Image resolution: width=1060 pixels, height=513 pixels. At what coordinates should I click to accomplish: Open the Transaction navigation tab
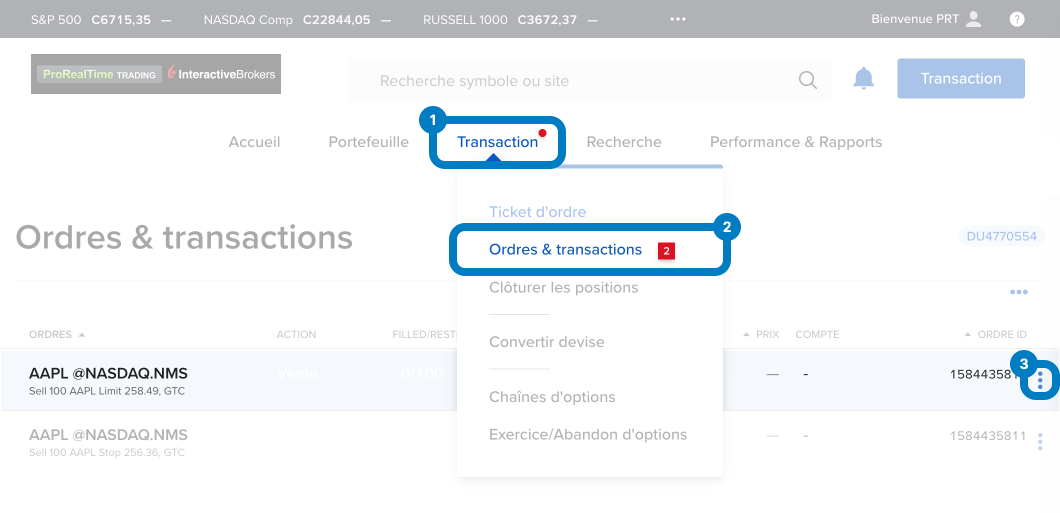(498, 142)
